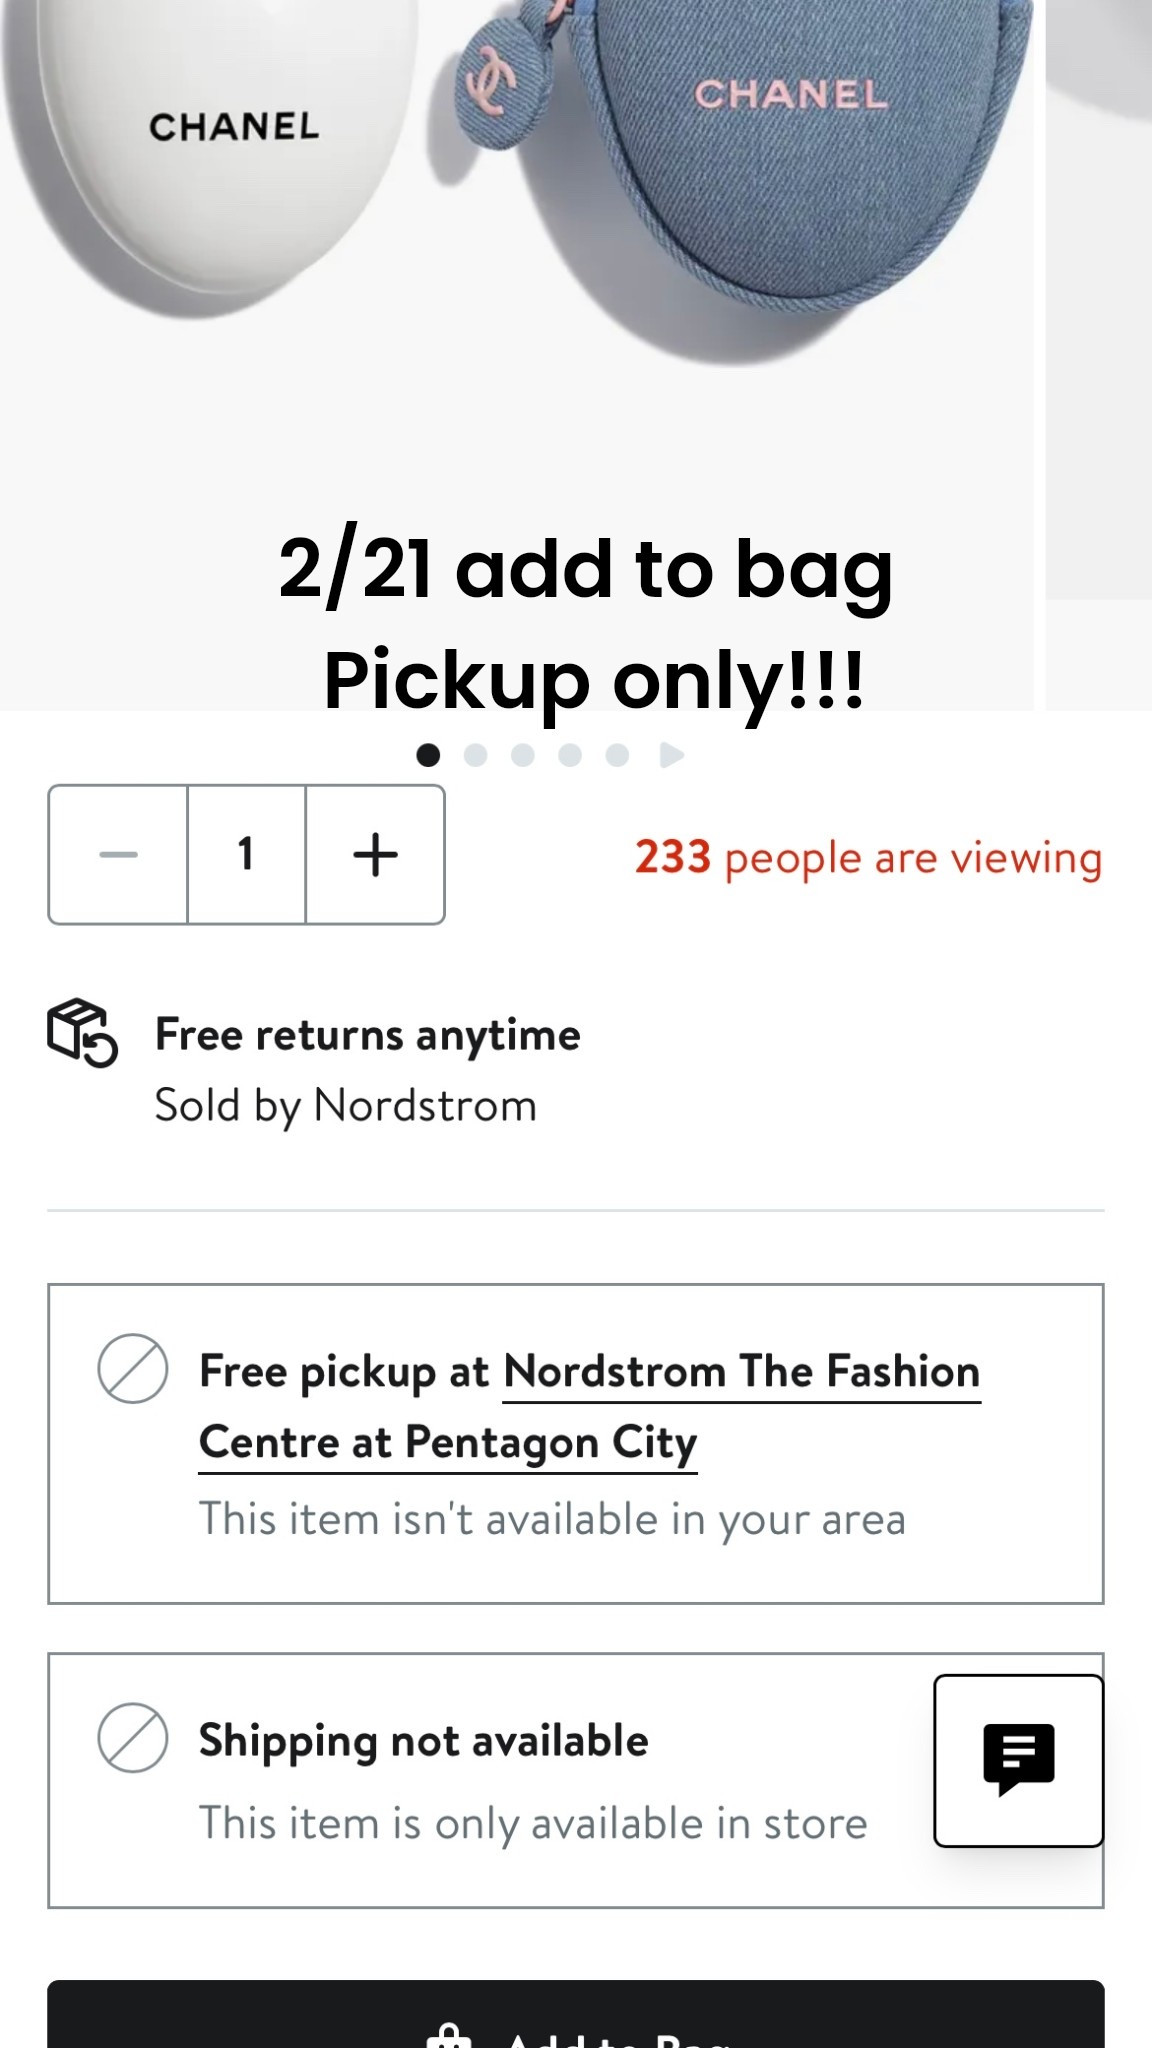Decrease quantity with the minus button
This screenshot has height=2048, width=1152.
click(118, 855)
